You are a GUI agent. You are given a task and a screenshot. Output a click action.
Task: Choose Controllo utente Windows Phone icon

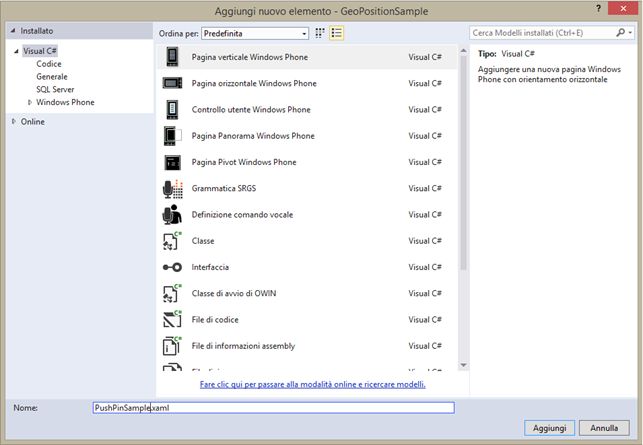point(172,109)
